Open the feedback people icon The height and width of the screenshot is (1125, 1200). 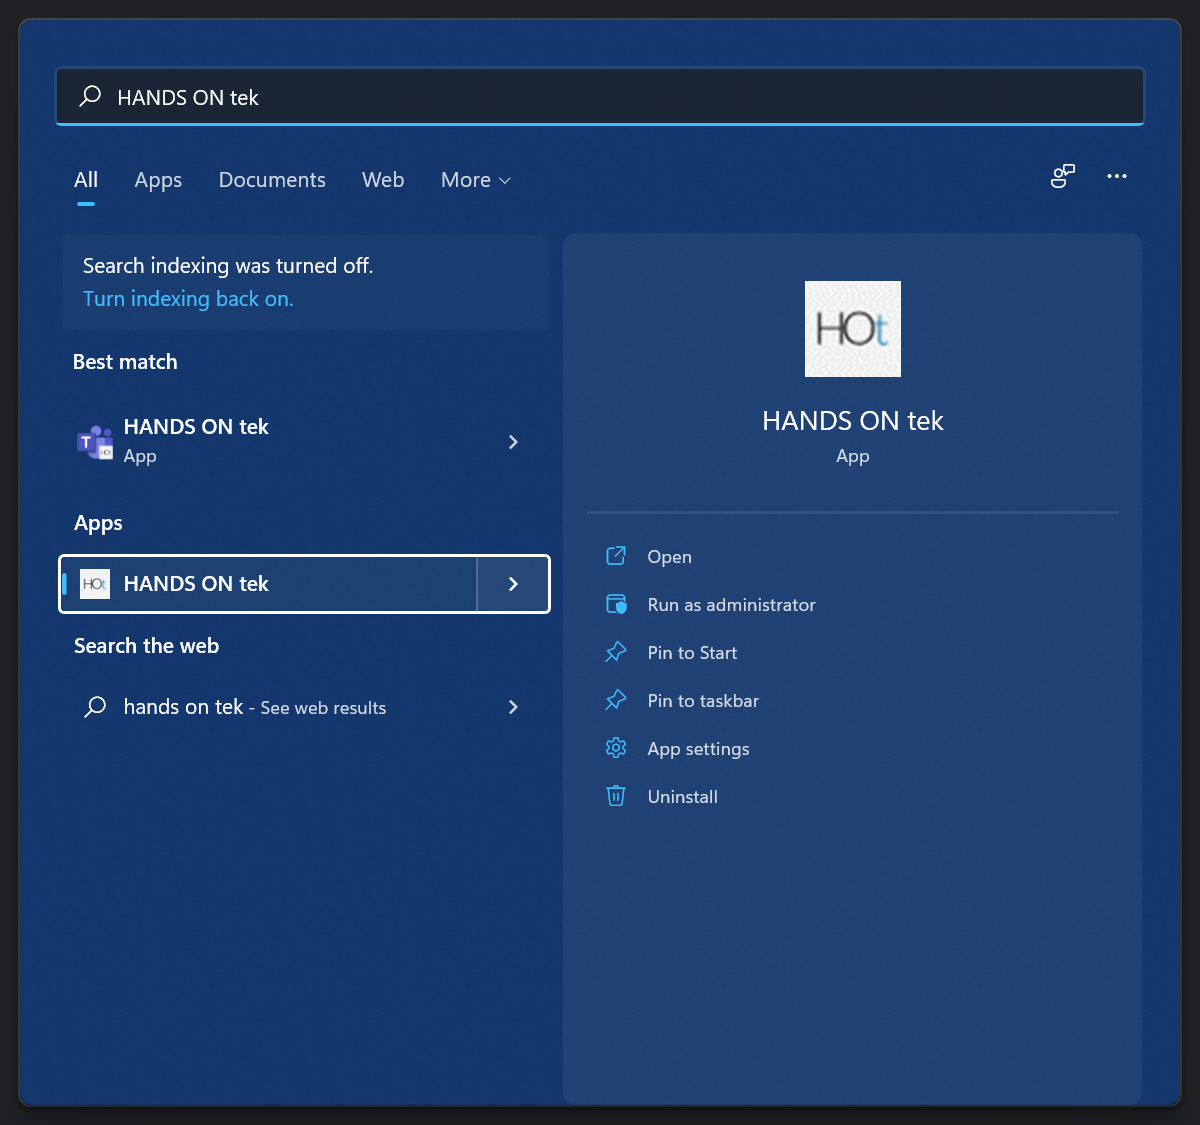click(x=1062, y=176)
